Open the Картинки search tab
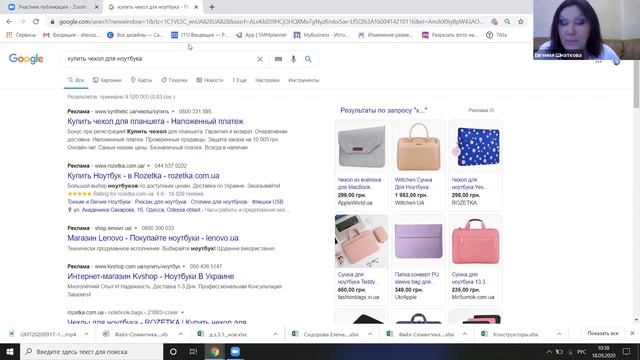Screen dimensions: 640x360 [x=107, y=80]
